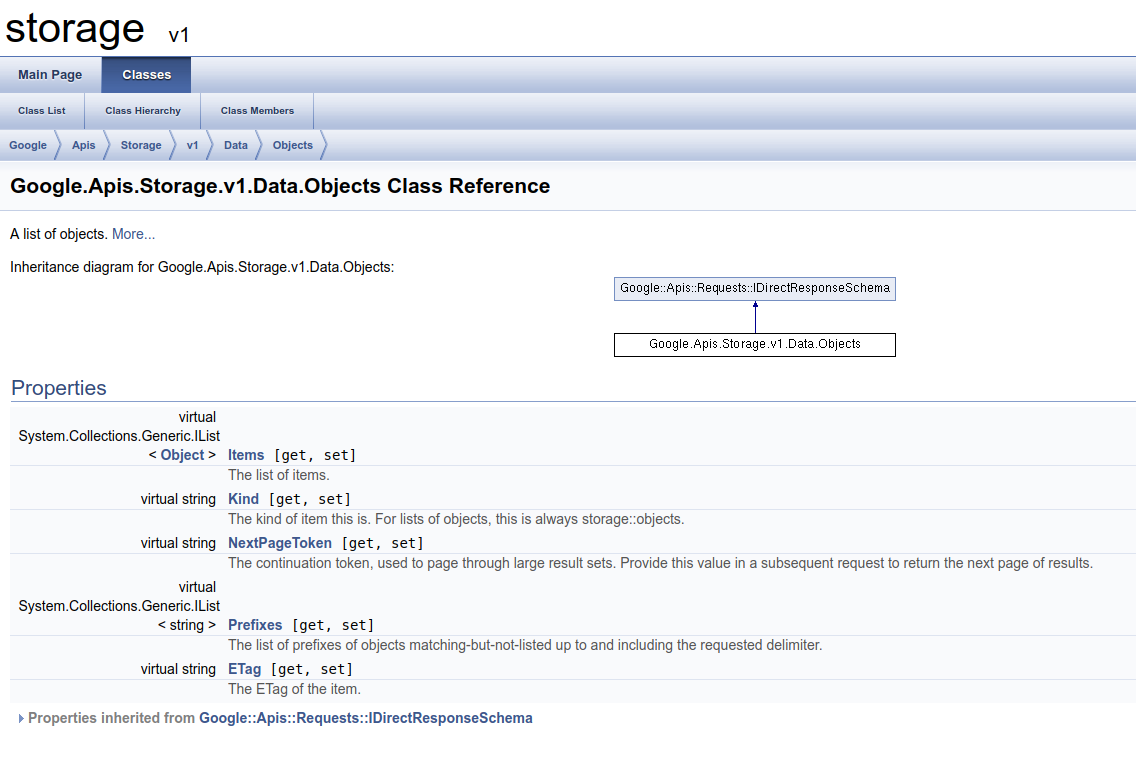
Task: Open the Kind property documentation
Action: pyautogui.click(x=243, y=499)
